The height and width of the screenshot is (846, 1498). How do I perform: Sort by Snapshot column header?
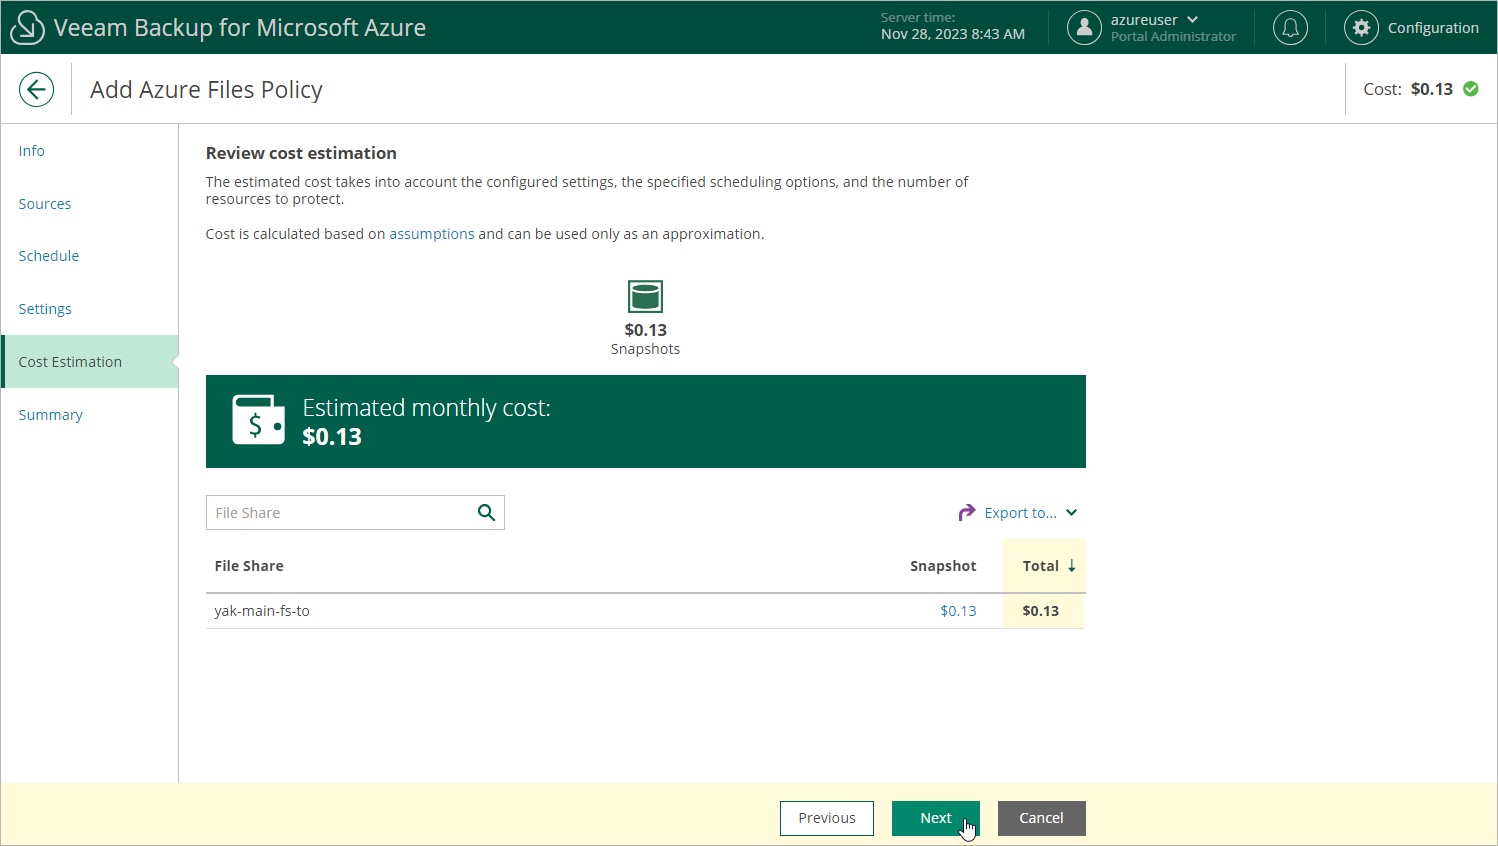943,566
